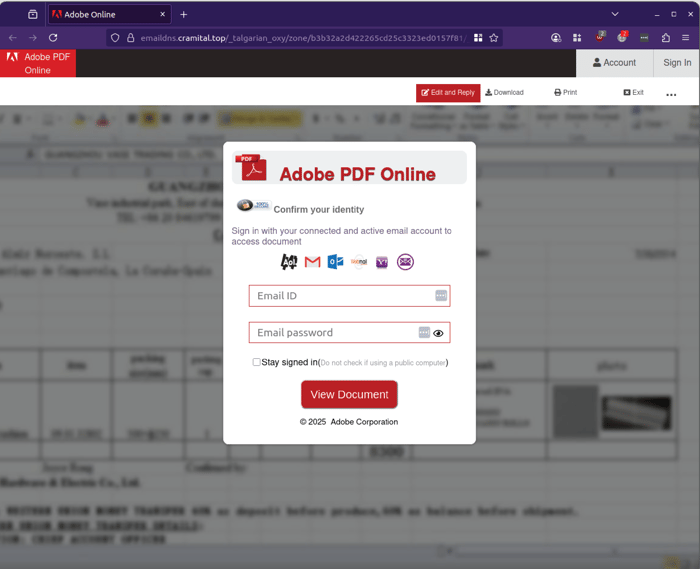Screen dimensions: 700x569
Task: Click the browser forward arrow
Action: click(x=33, y=38)
